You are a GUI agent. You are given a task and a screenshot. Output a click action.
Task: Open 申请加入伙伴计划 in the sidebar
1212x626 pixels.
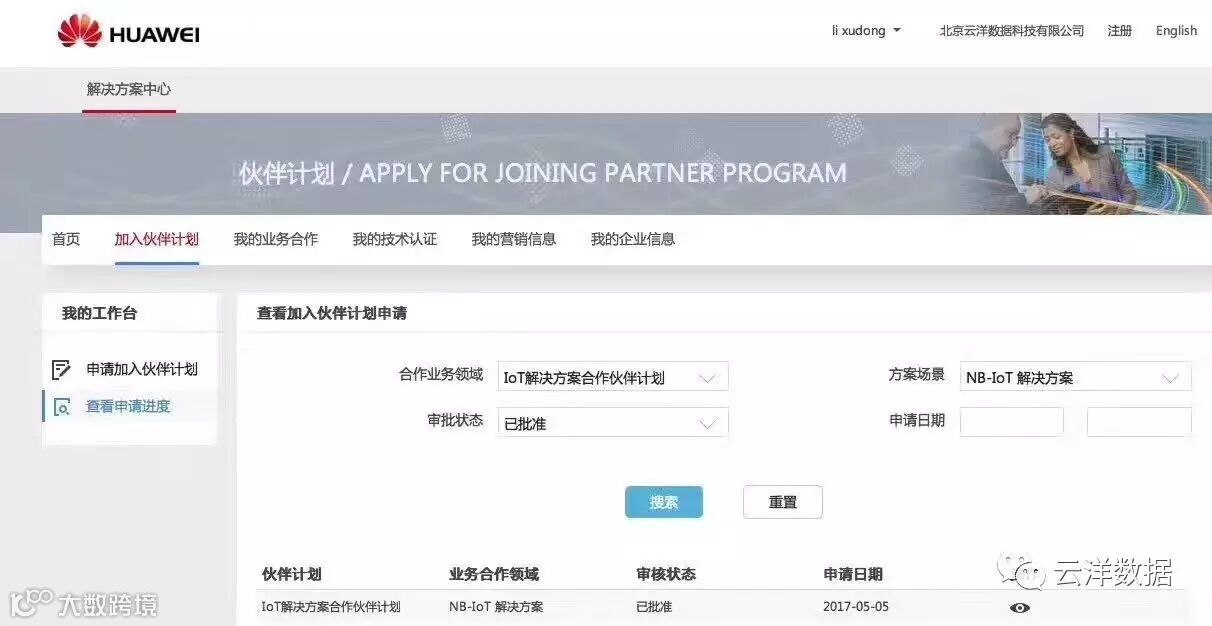point(142,369)
